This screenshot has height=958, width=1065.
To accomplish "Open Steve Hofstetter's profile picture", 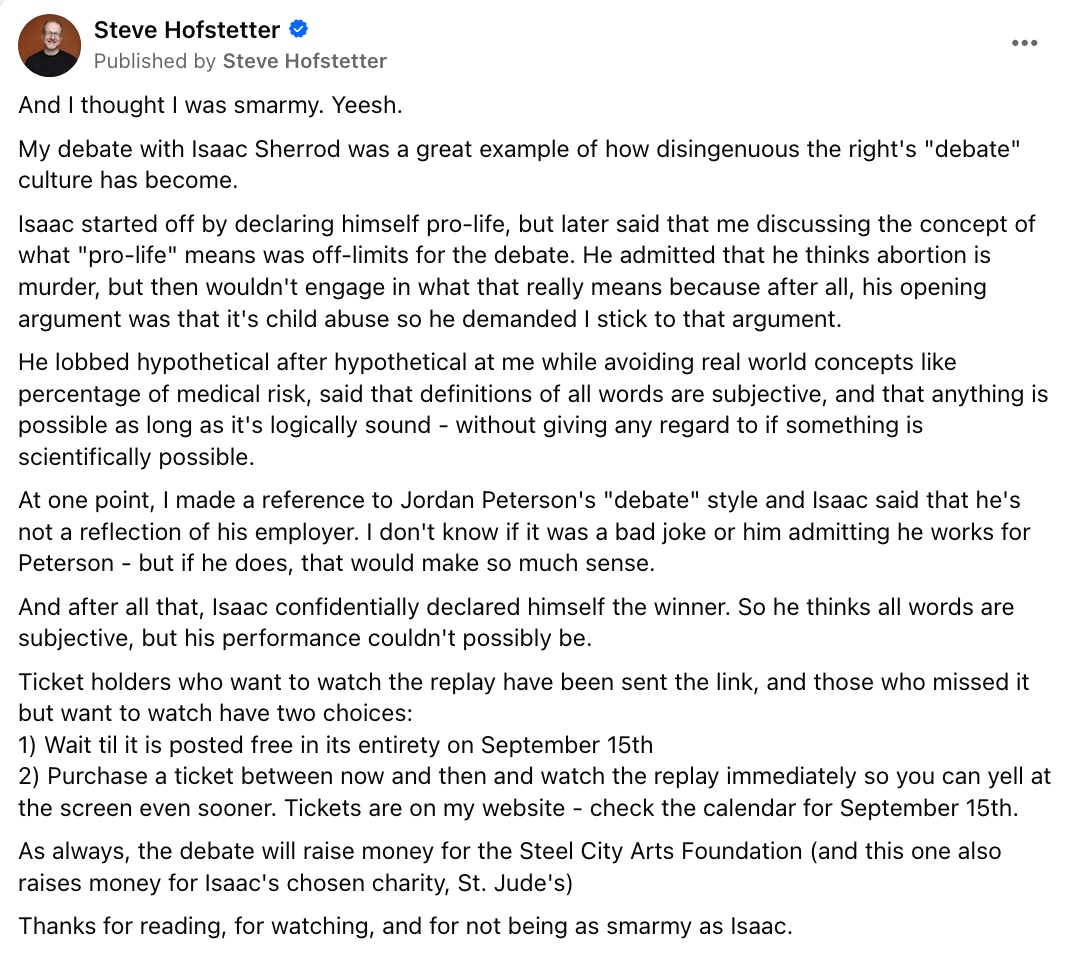I will (x=49, y=45).
